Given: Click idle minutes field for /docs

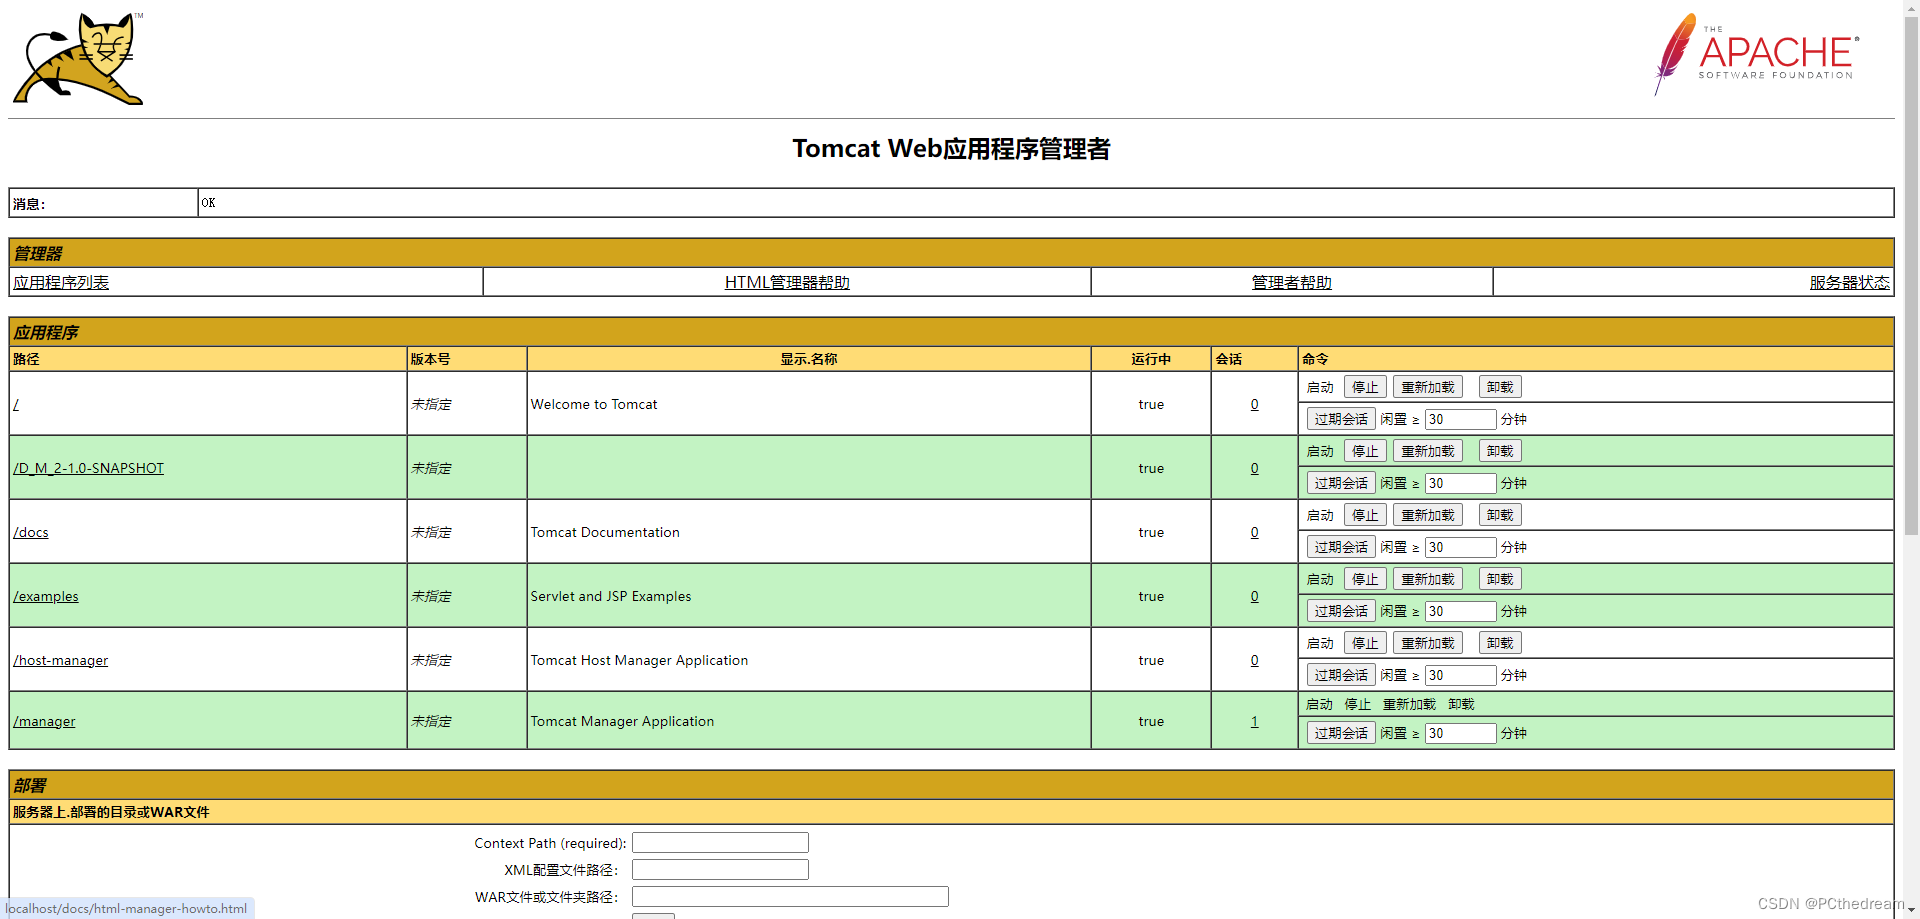Looking at the screenshot, I should (1460, 547).
